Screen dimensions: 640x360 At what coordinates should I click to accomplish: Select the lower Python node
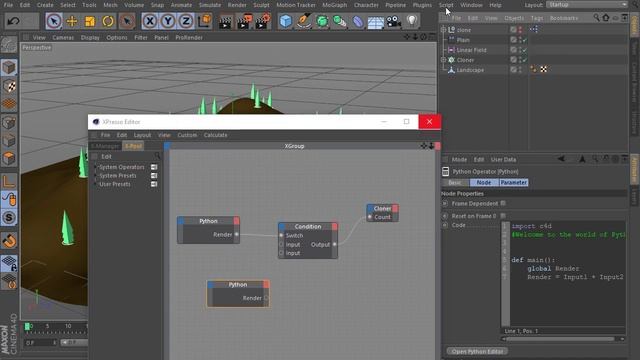(238, 293)
